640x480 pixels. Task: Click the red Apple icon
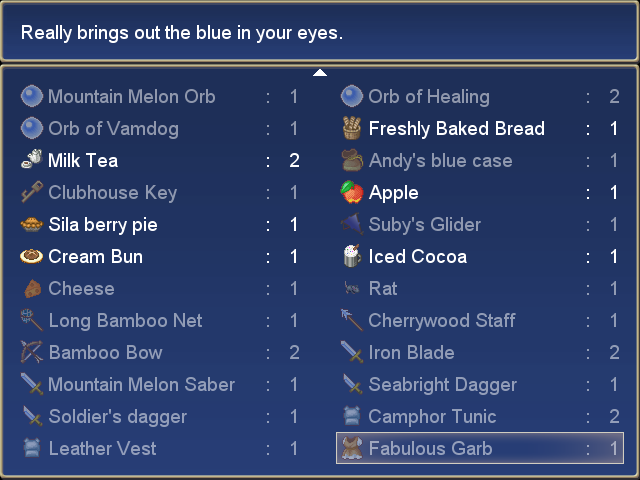[352, 192]
